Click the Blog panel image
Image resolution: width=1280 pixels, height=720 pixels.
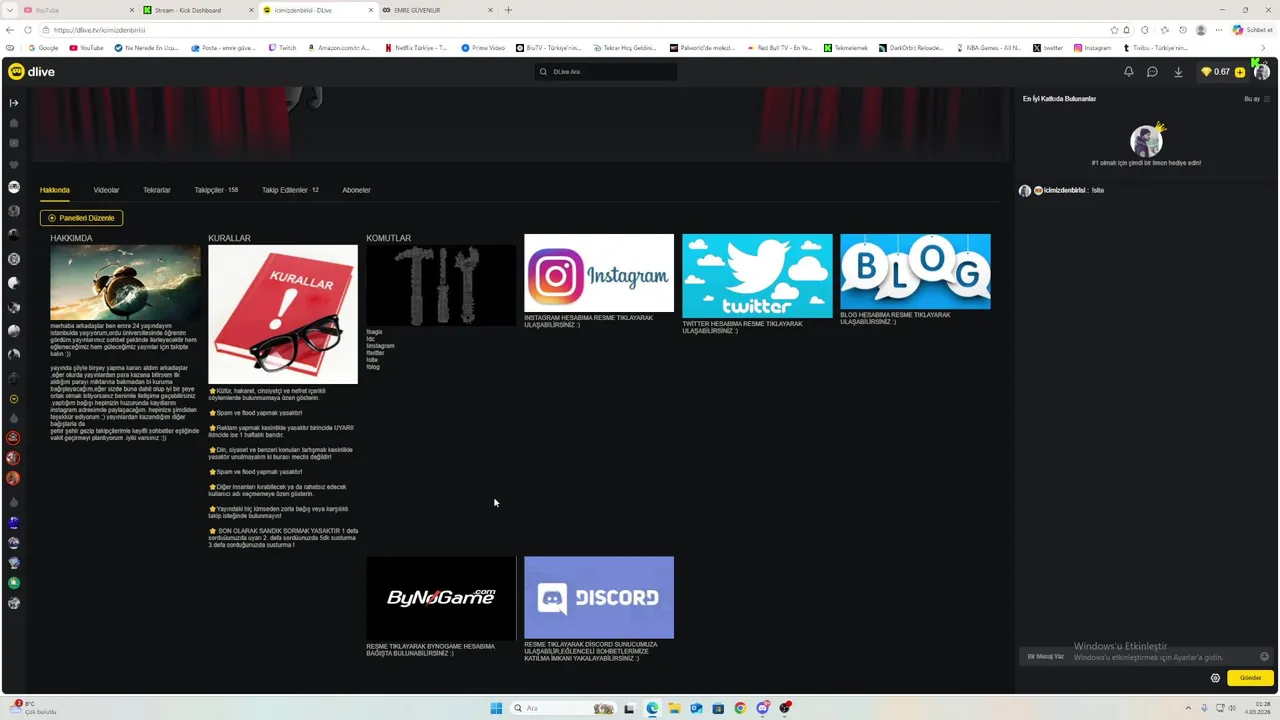[x=915, y=271]
